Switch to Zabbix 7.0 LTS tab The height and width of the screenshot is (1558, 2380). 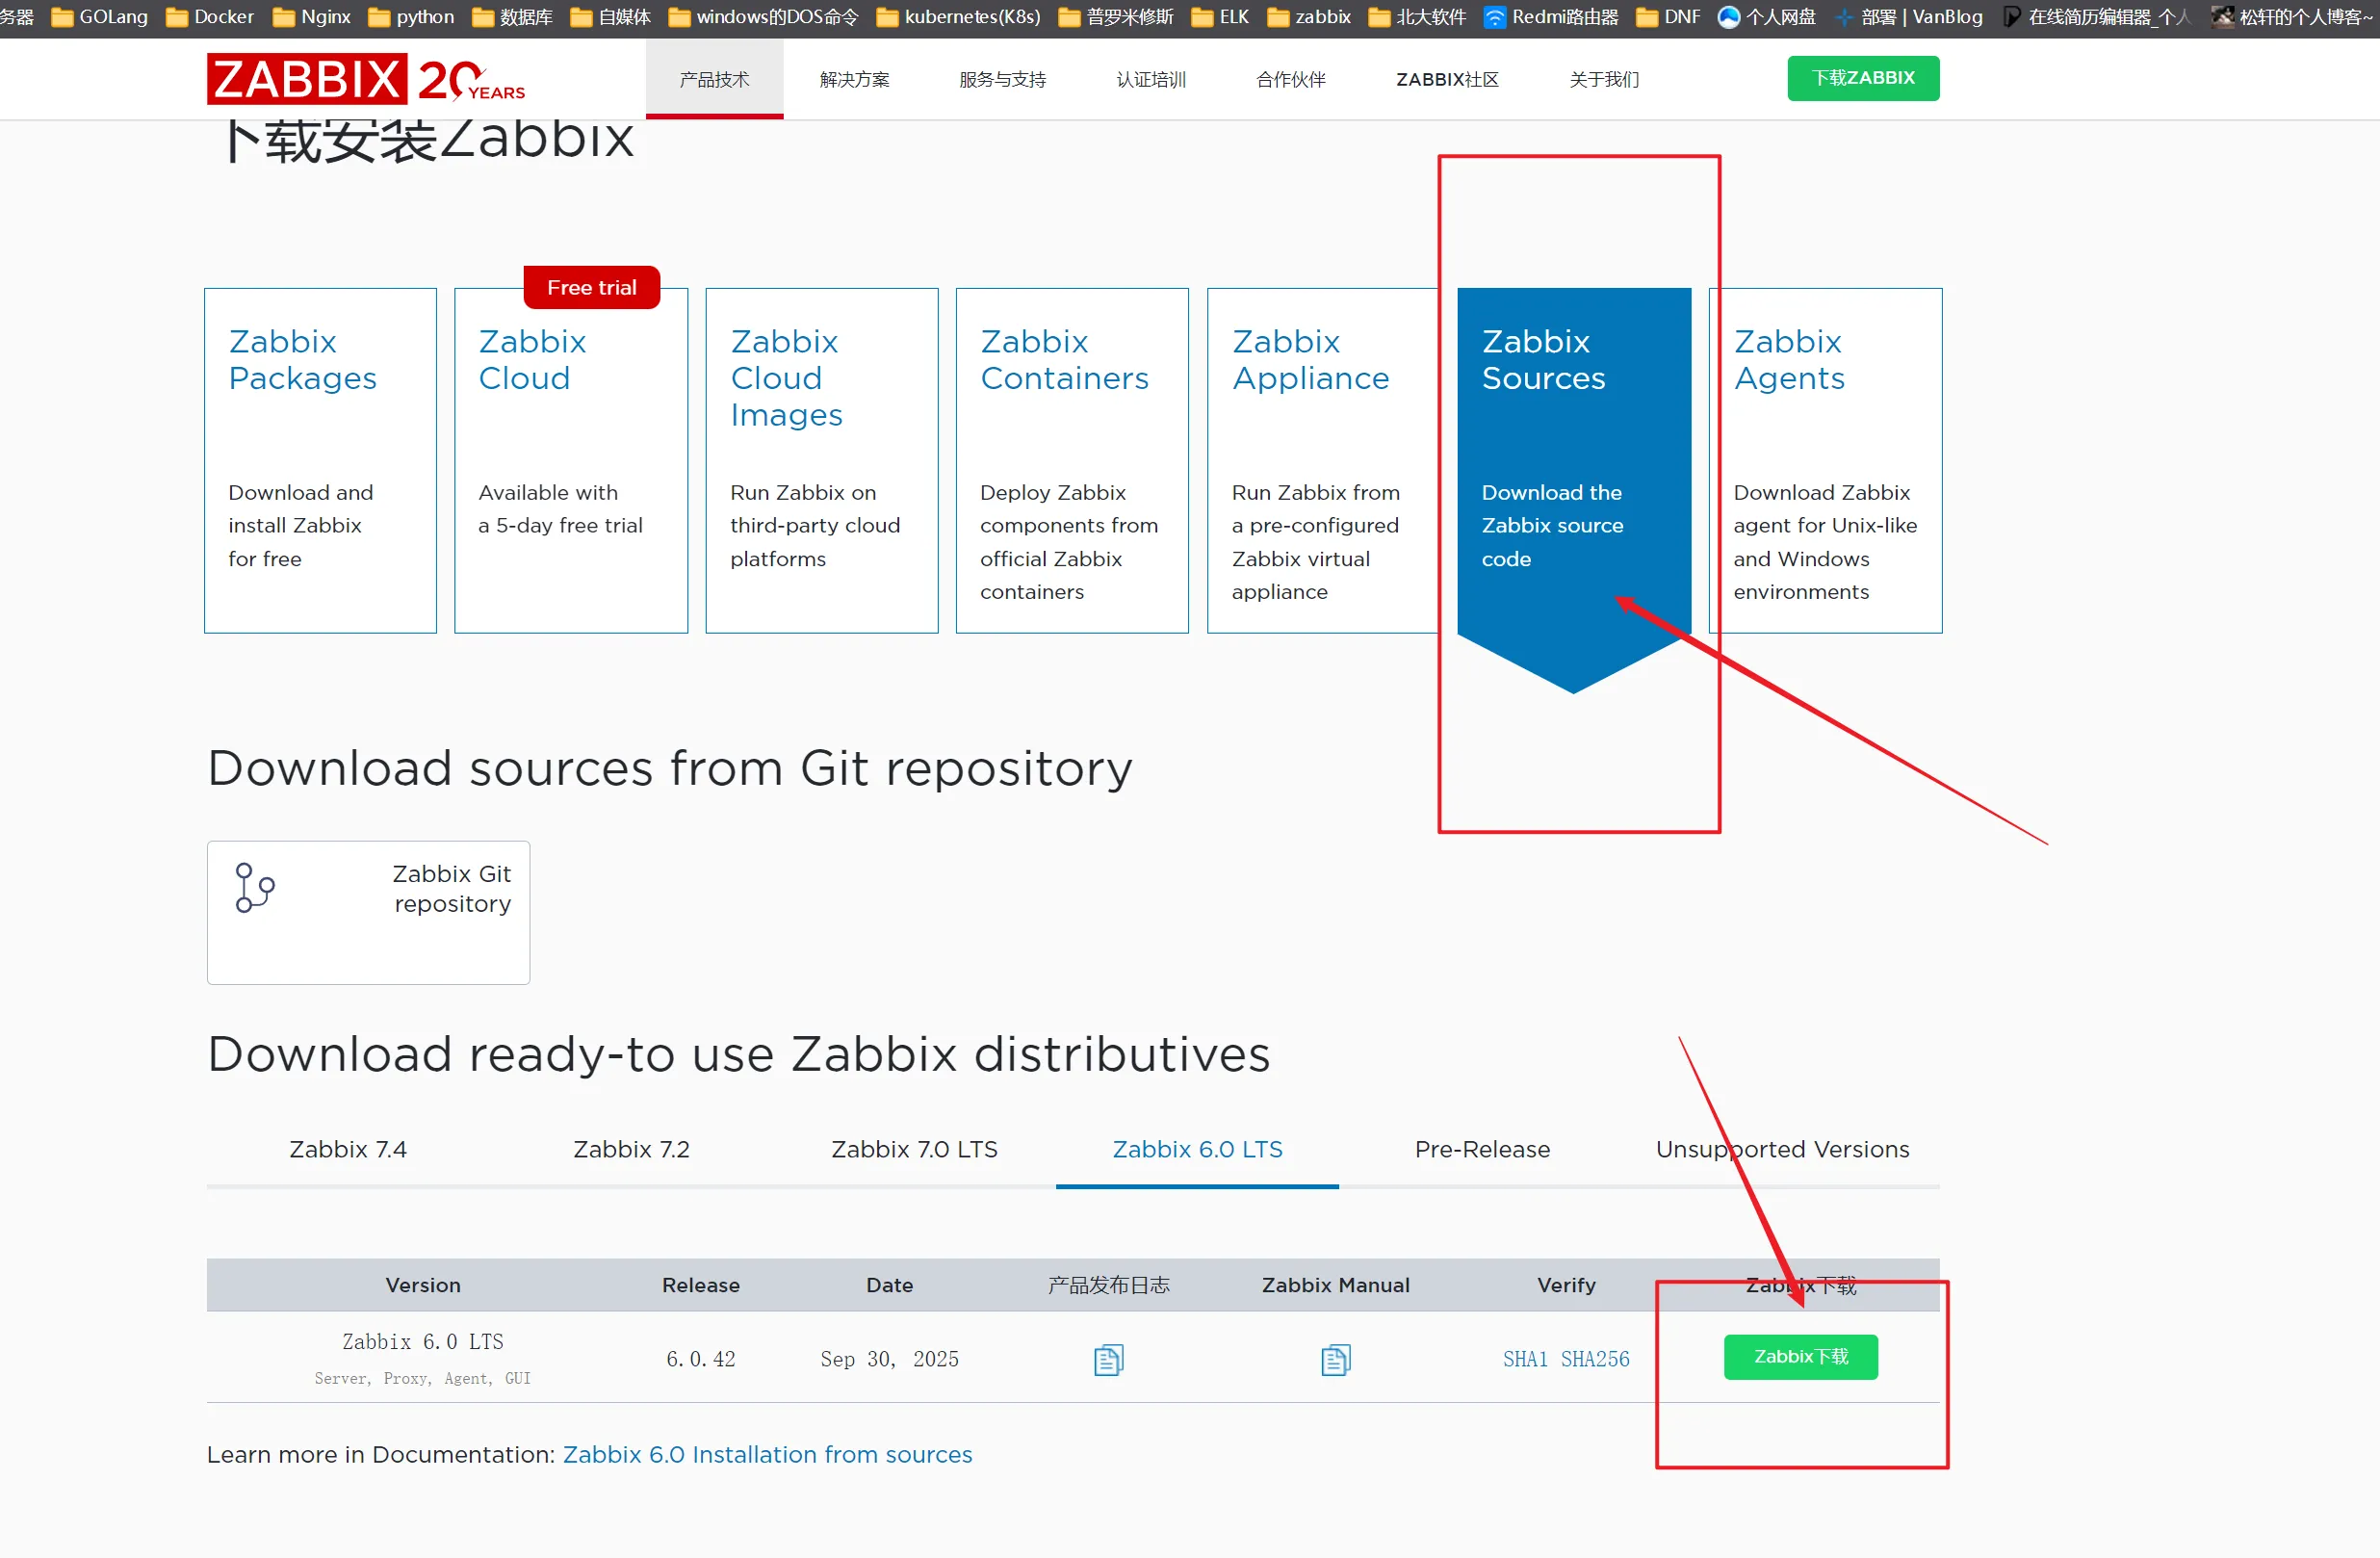click(914, 1149)
